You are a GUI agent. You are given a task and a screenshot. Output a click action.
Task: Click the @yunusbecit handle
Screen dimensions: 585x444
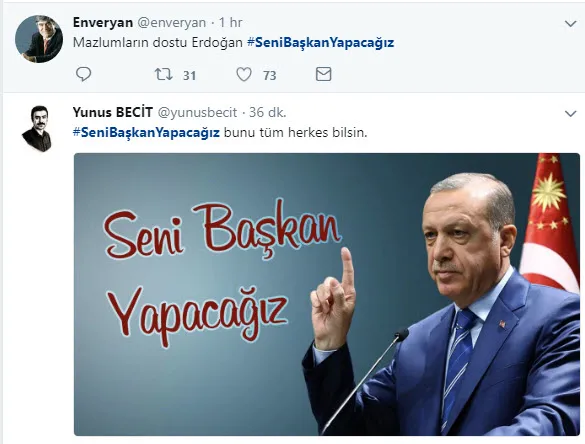pyautogui.click(x=197, y=112)
